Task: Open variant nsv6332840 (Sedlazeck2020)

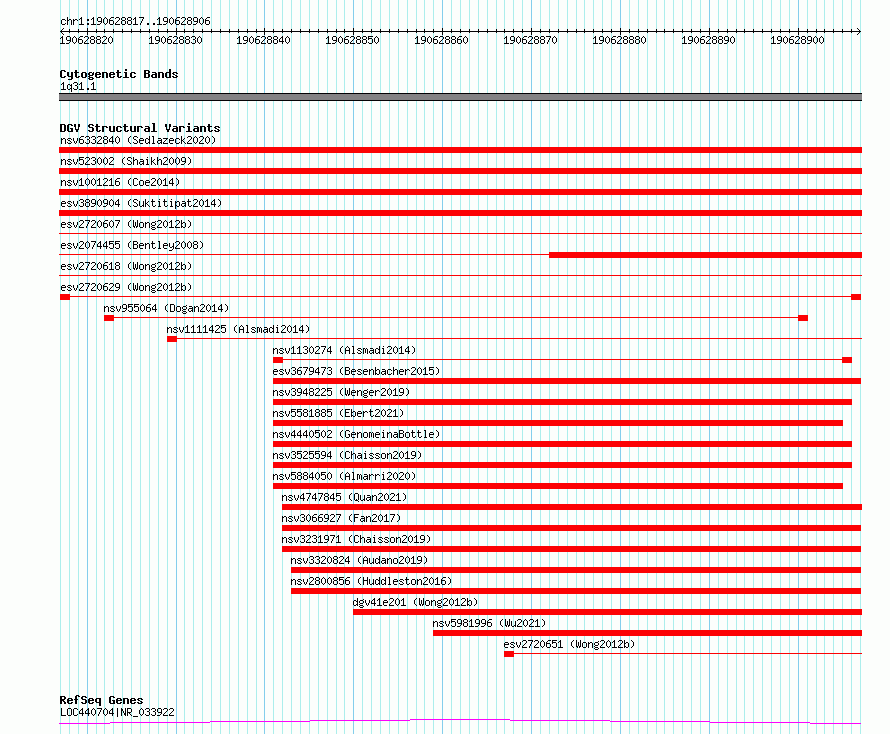Action: coord(138,140)
